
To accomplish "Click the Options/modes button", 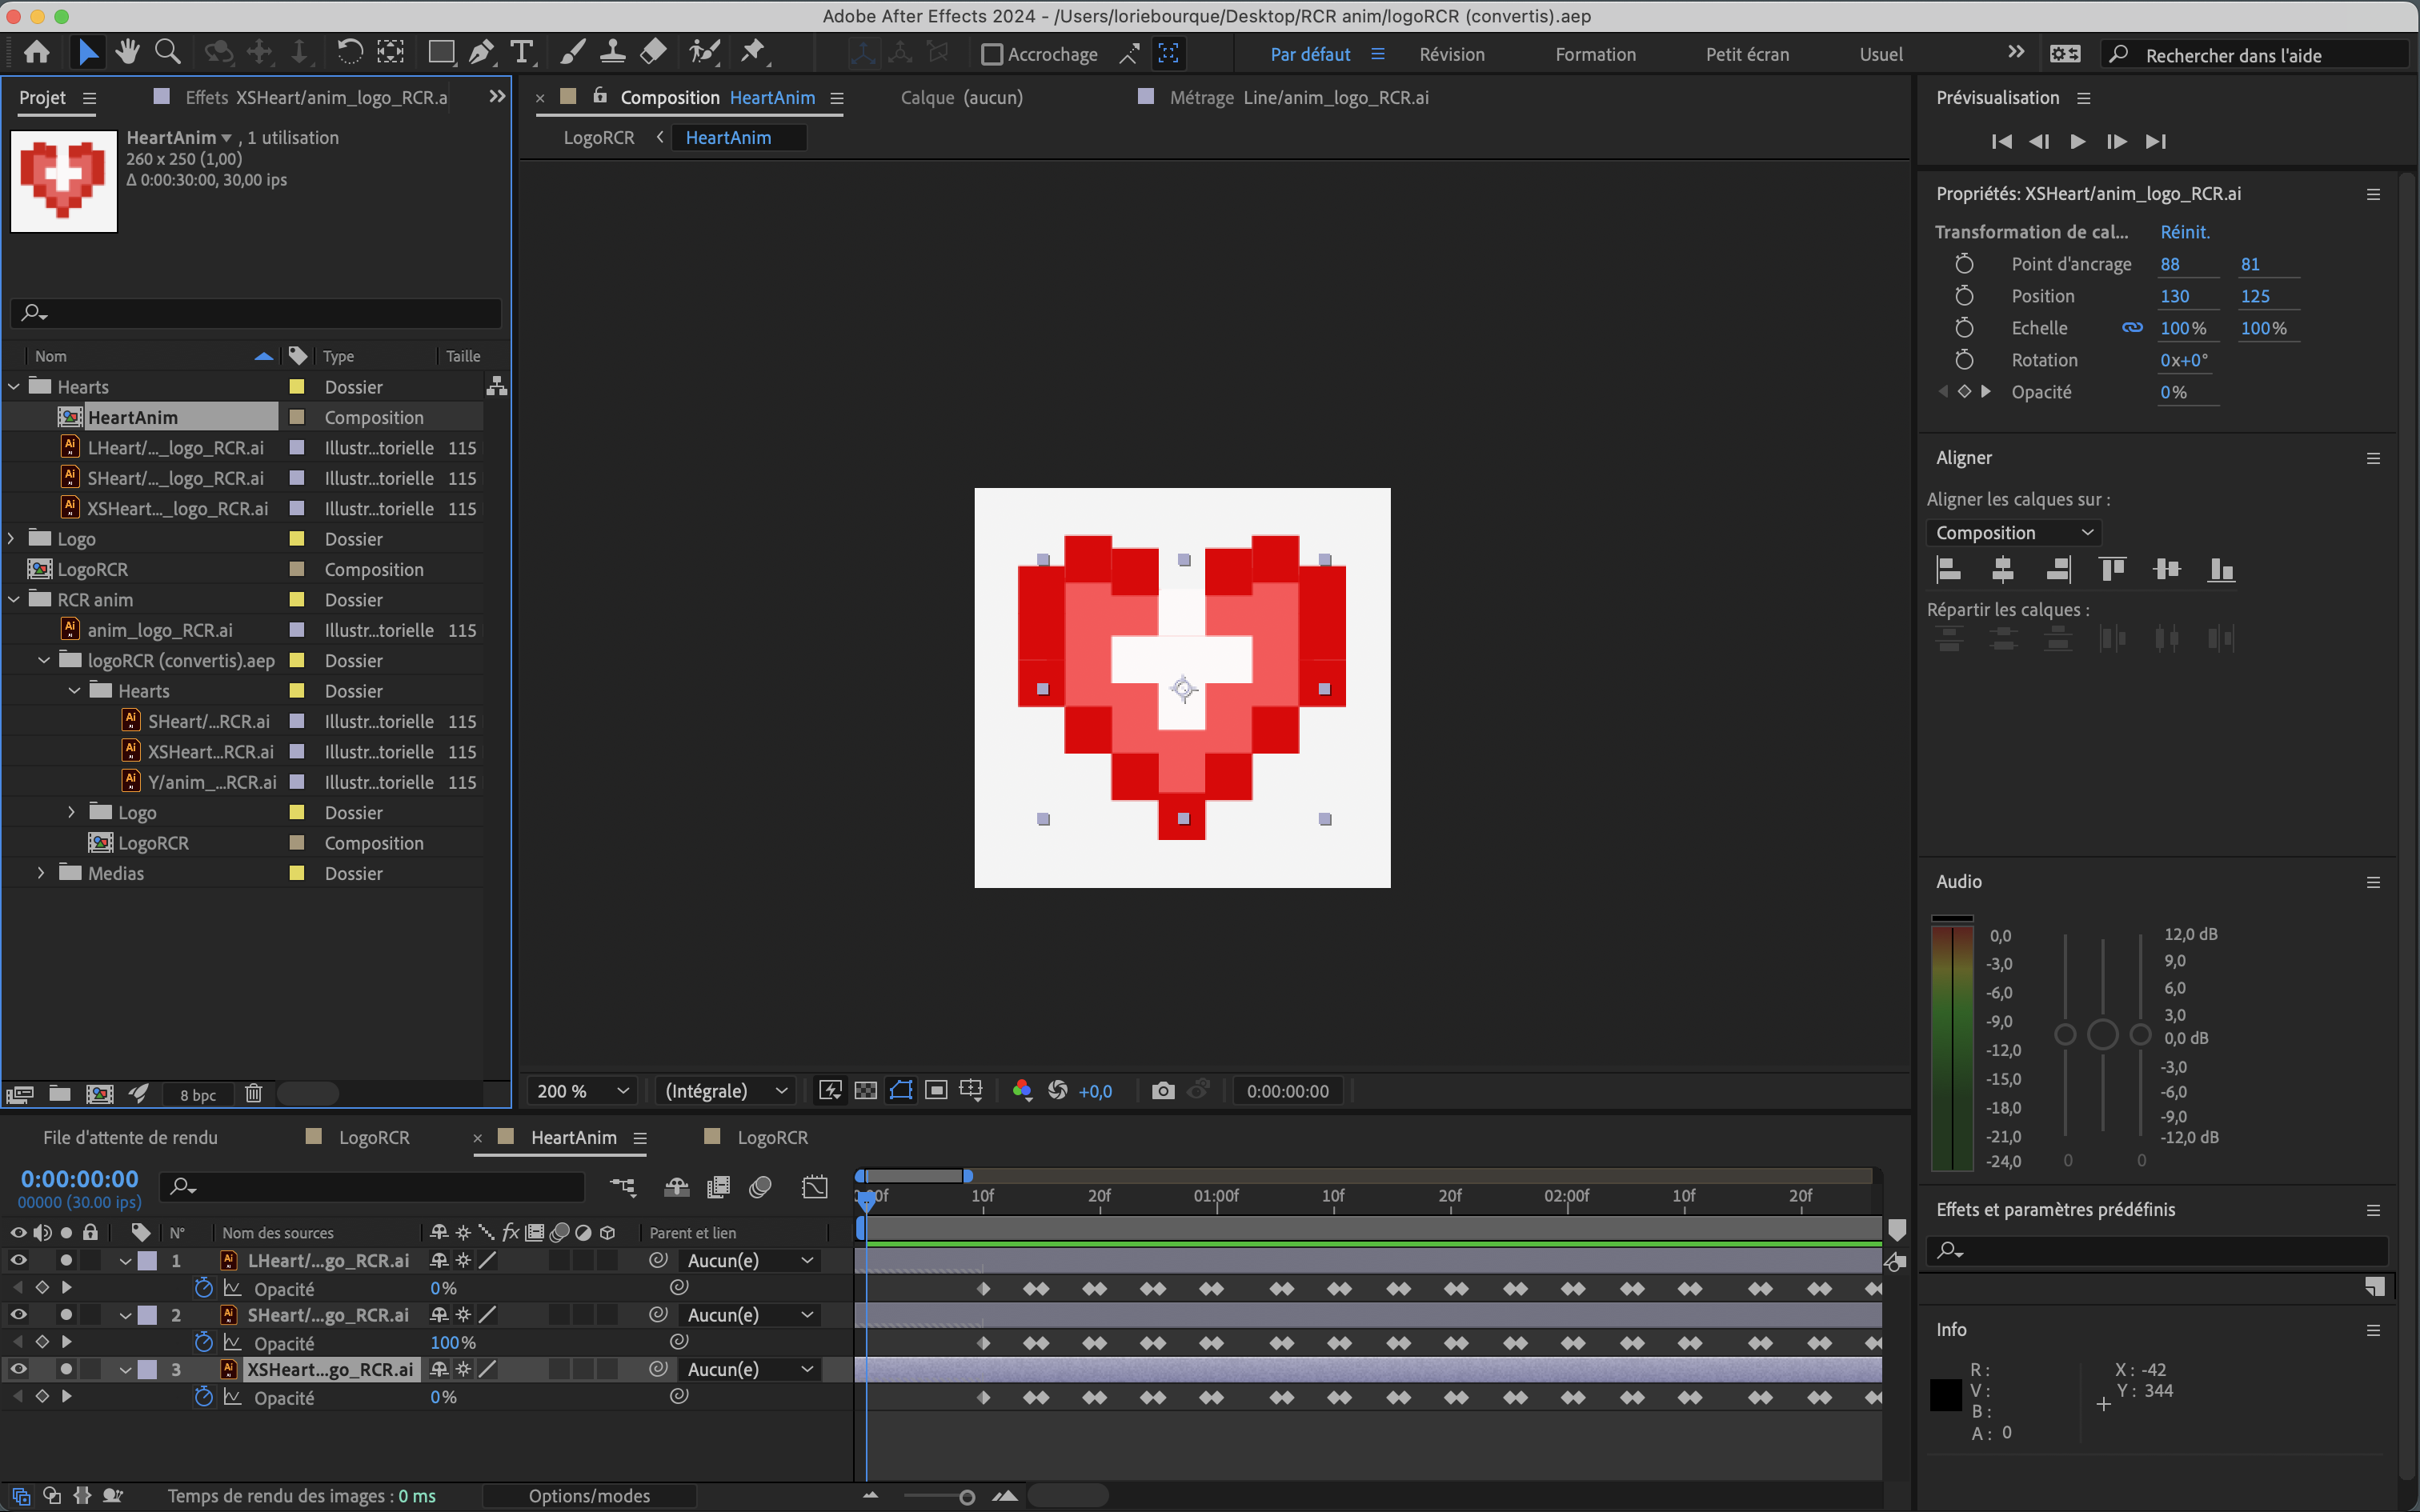I will 589,1496.
